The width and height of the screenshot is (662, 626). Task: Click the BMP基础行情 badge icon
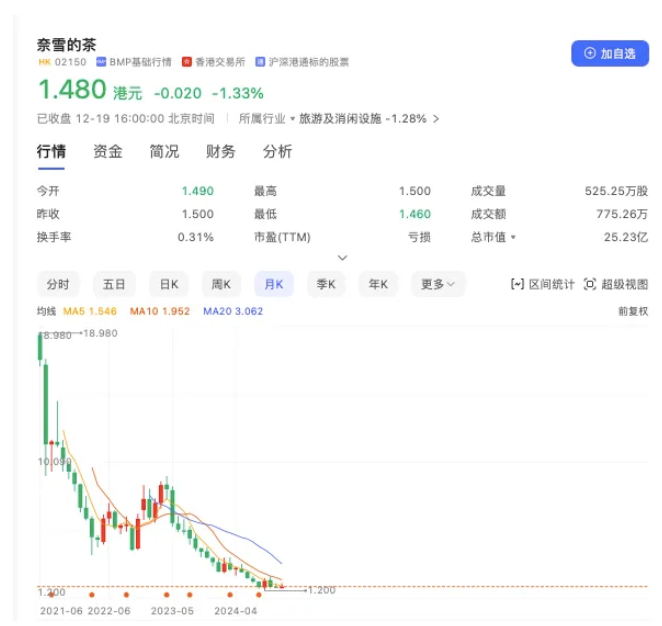tap(101, 62)
